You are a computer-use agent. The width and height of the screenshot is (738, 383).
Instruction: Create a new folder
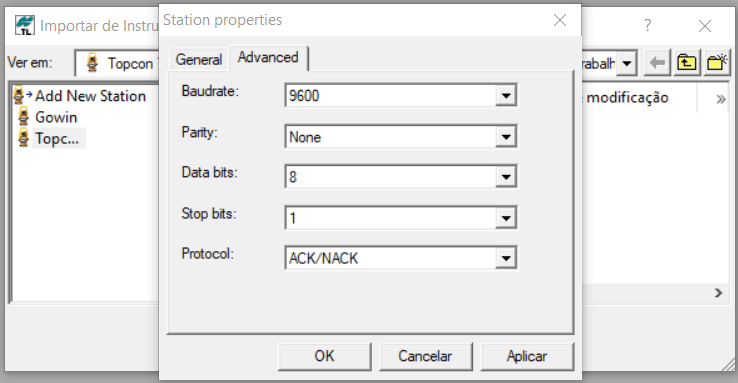click(717, 63)
